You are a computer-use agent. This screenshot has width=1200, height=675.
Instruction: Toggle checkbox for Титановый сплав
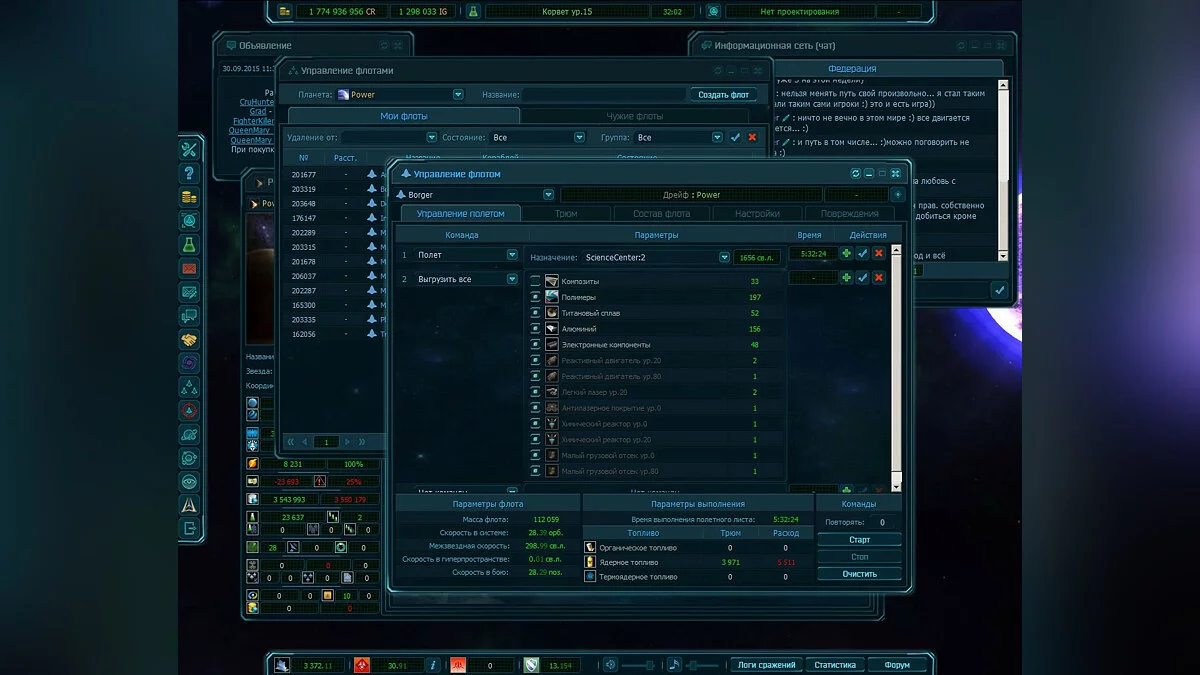click(x=535, y=313)
